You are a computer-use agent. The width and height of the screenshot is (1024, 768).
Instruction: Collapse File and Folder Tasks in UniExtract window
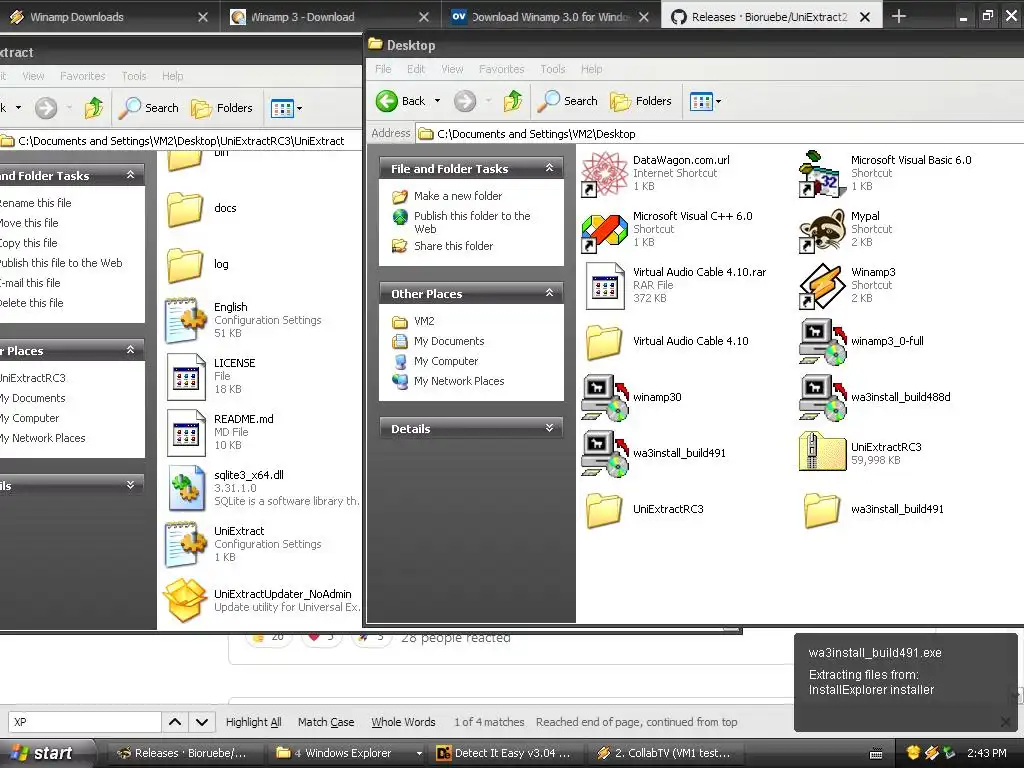point(131,175)
